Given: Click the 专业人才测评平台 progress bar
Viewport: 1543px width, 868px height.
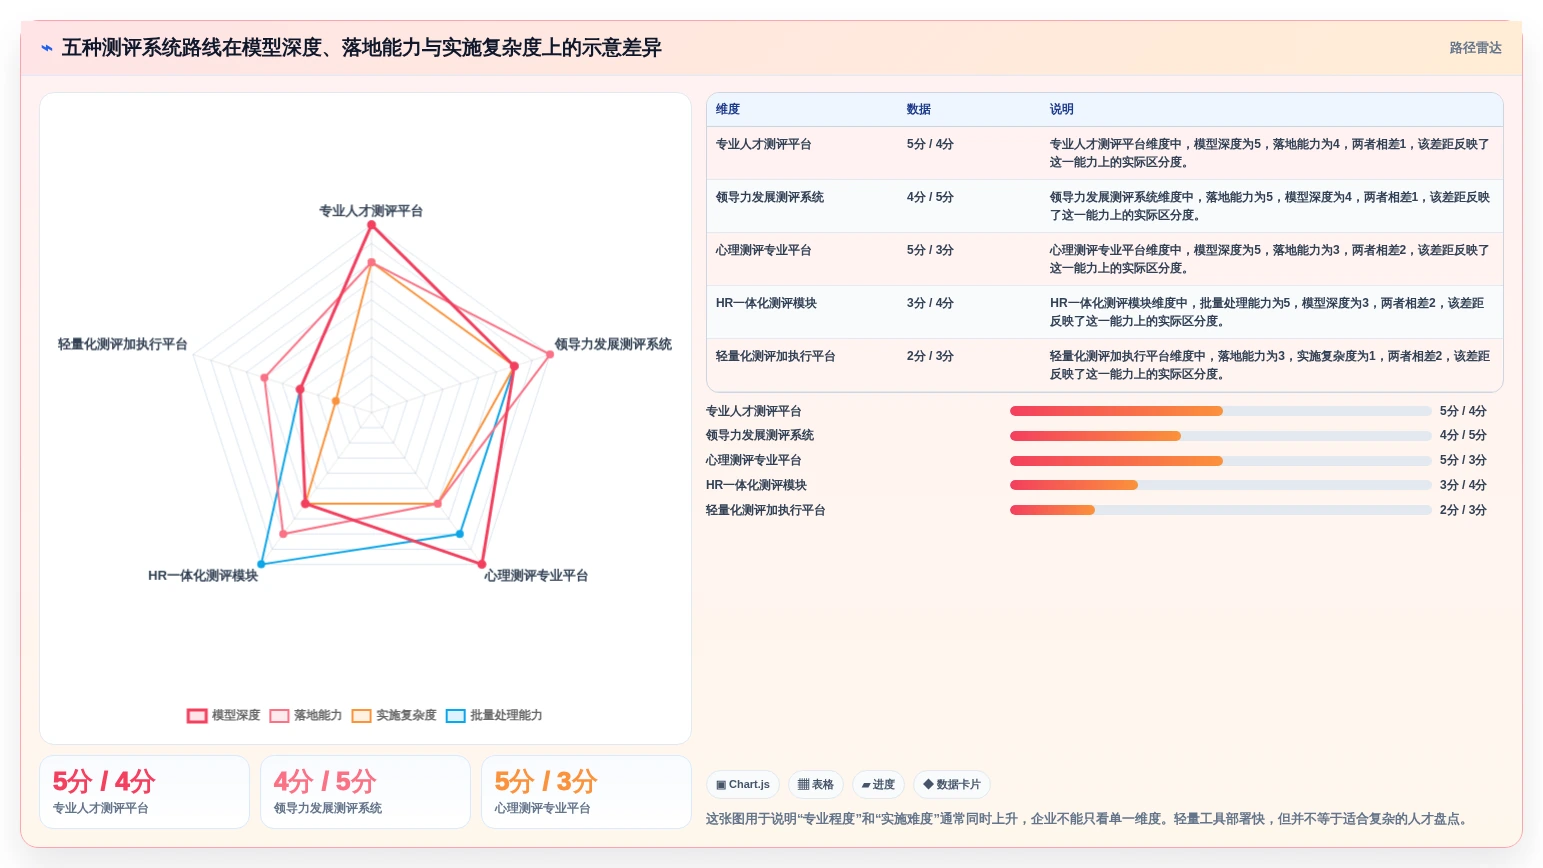Looking at the screenshot, I should 1220,411.
